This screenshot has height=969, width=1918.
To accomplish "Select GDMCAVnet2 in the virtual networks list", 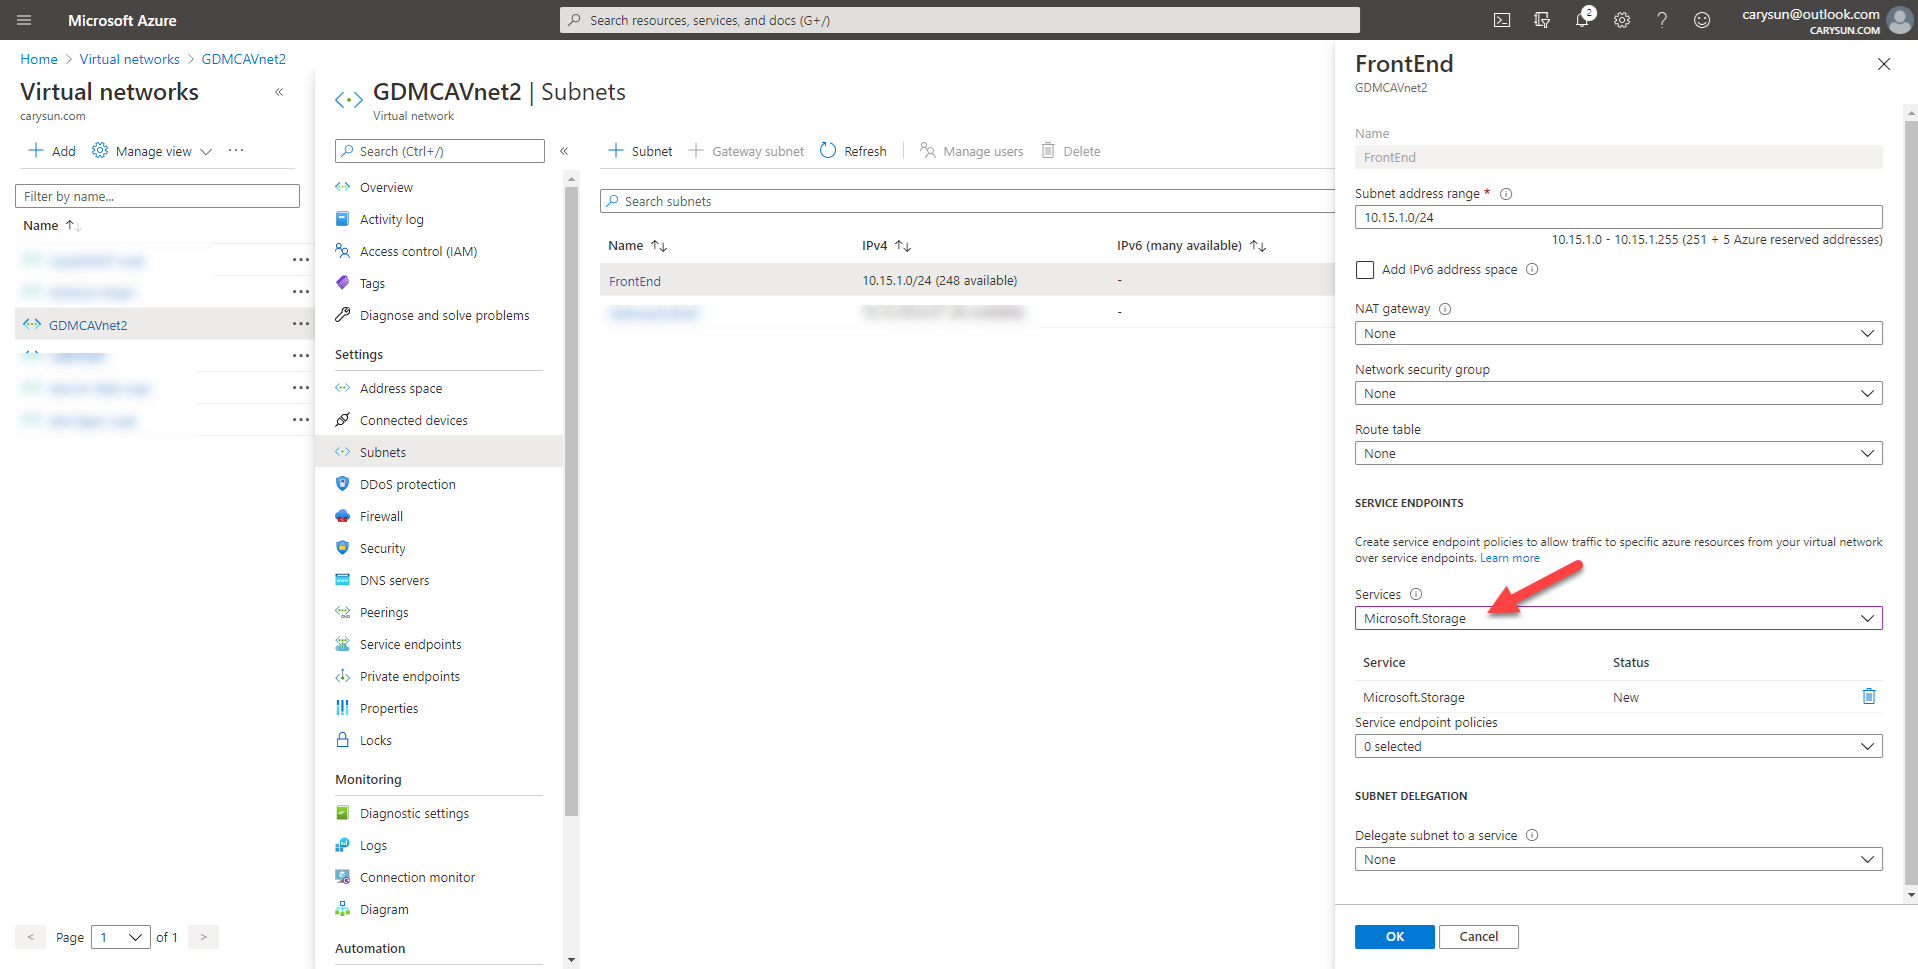I will tap(88, 324).
